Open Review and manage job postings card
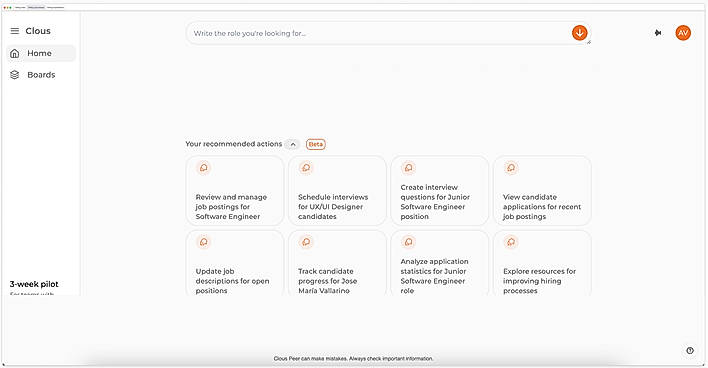The width and height of the screenshot is (708, 368). [235, 191]
